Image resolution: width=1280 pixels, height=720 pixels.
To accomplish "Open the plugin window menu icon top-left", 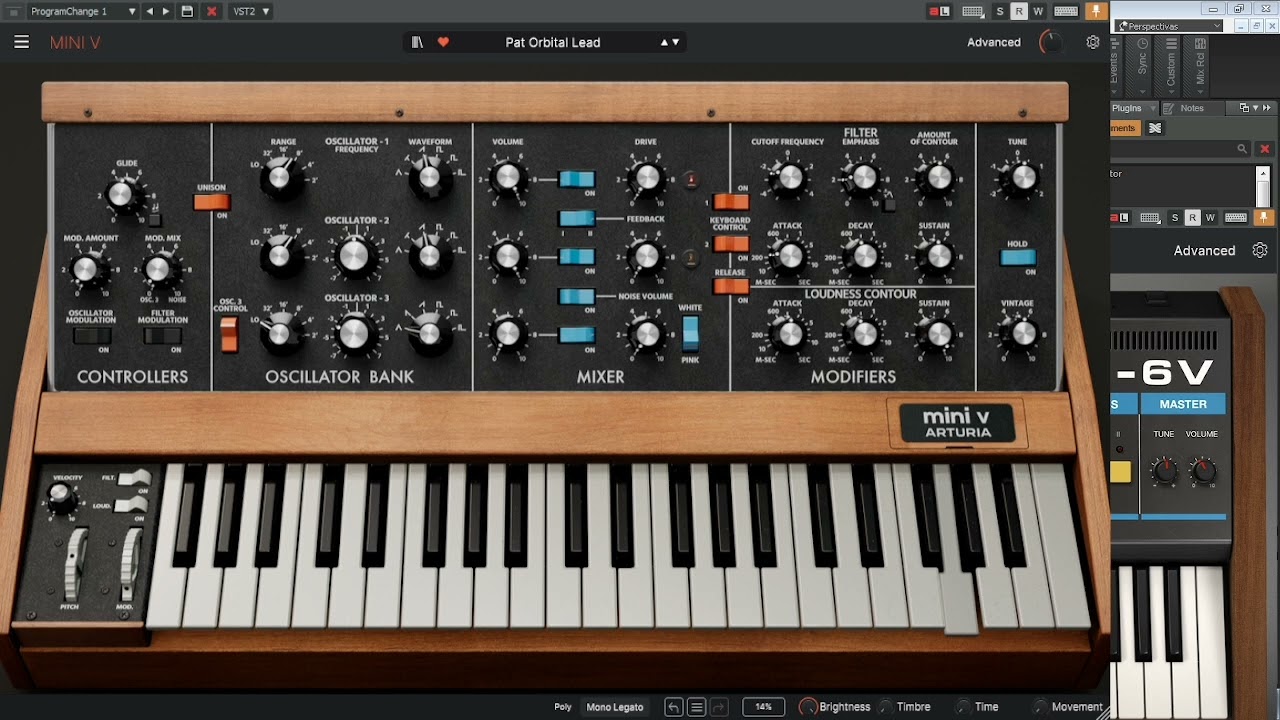I will tap(13, 11).
